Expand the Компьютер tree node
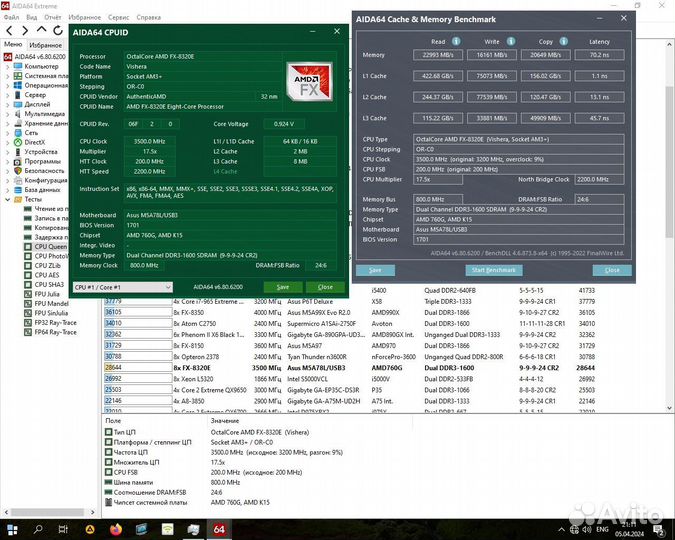Viewport: 675px width, 540px height. coord(7,67)
